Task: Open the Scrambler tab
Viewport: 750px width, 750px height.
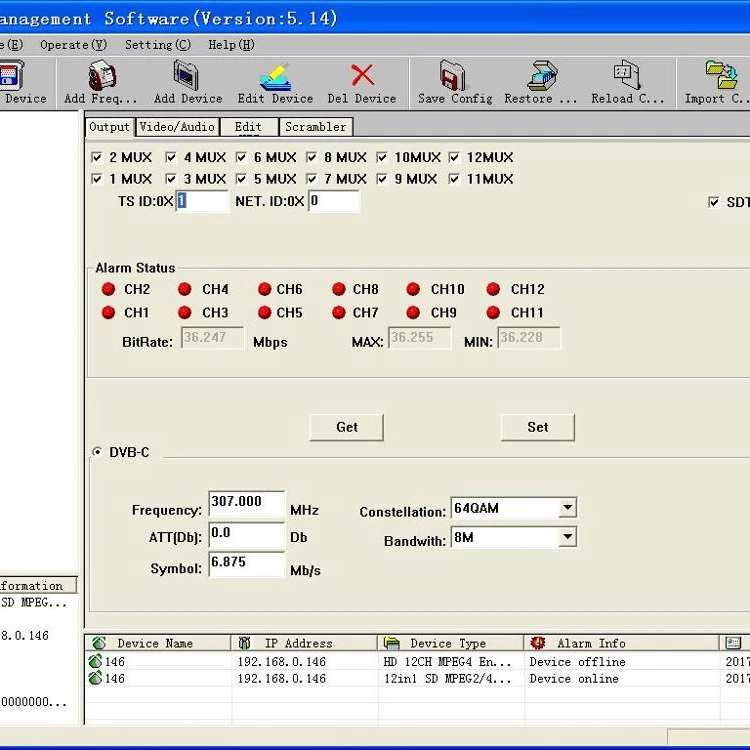Action: (315, 127)
